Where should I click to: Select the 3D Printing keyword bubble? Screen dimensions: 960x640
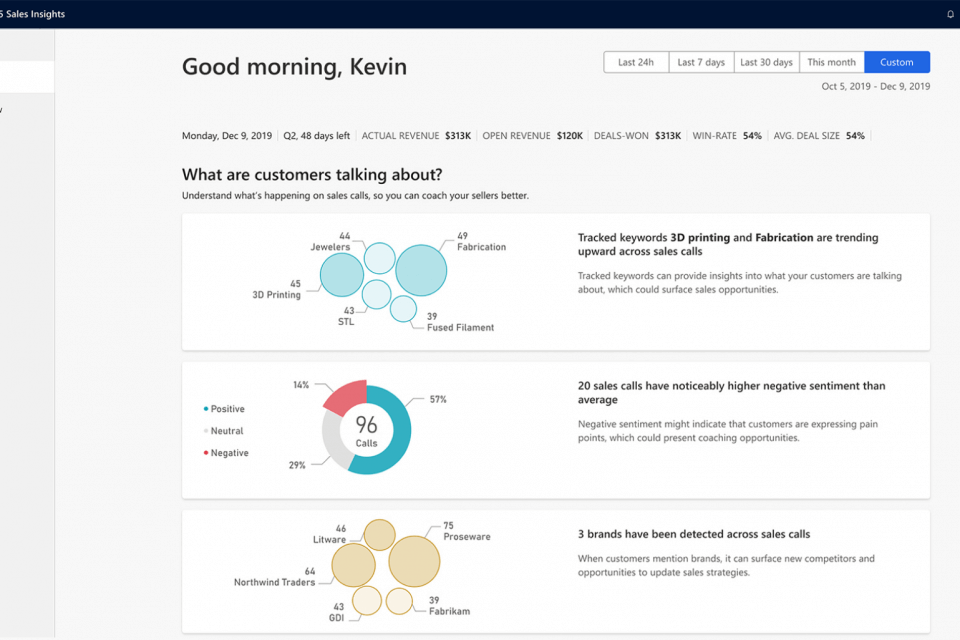click(341, 274)
